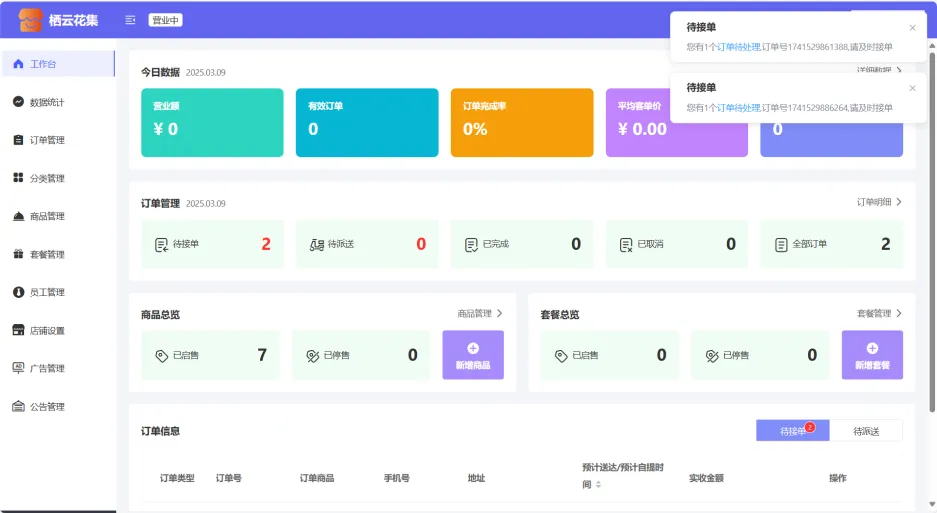This screenshot has width=937, height=513.
Task: Click the 新增套餐 button
Action: coord(871,355)
